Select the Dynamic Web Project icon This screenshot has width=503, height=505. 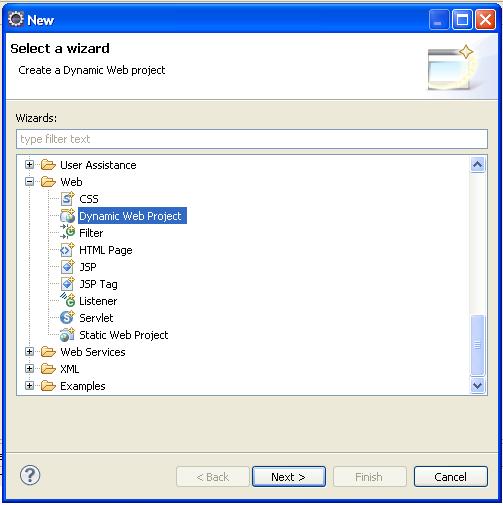point(67,216)
